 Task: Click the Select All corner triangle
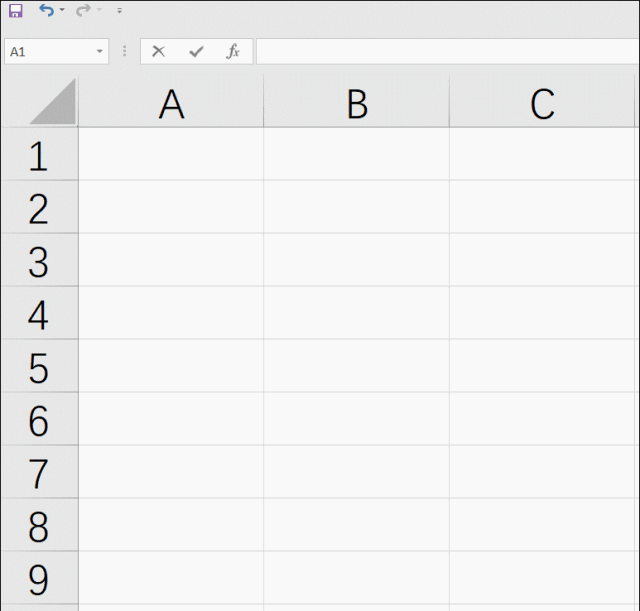pos(53,103)
